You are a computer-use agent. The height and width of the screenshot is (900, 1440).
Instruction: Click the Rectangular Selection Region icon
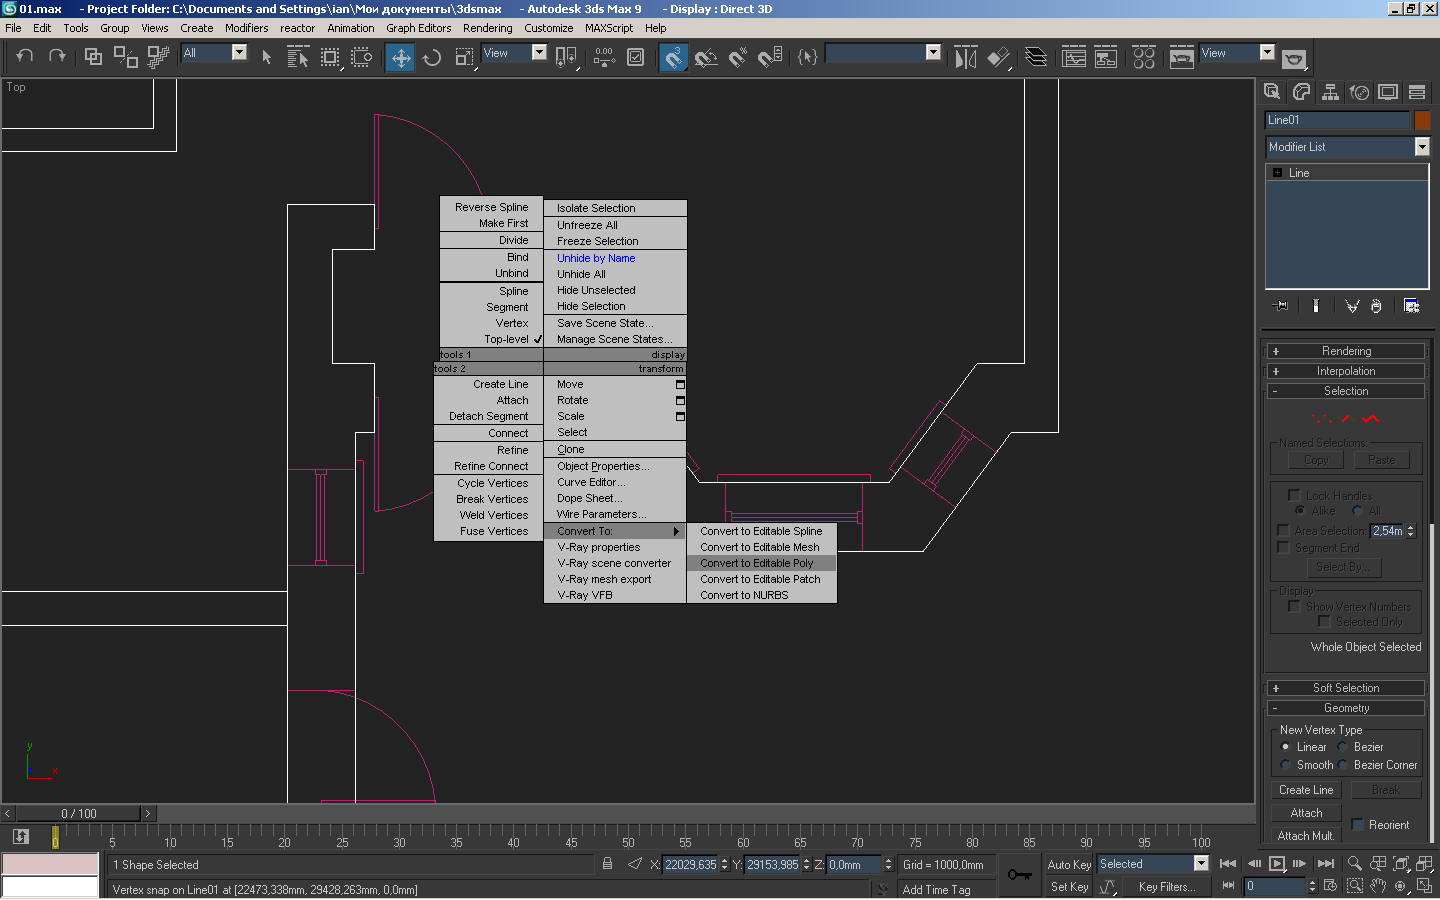point(330,57)
